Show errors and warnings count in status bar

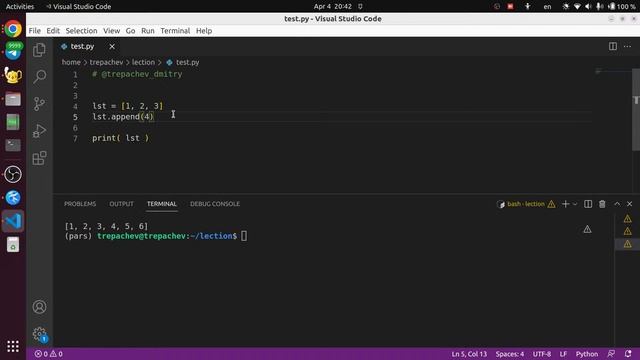pos(49,353)
